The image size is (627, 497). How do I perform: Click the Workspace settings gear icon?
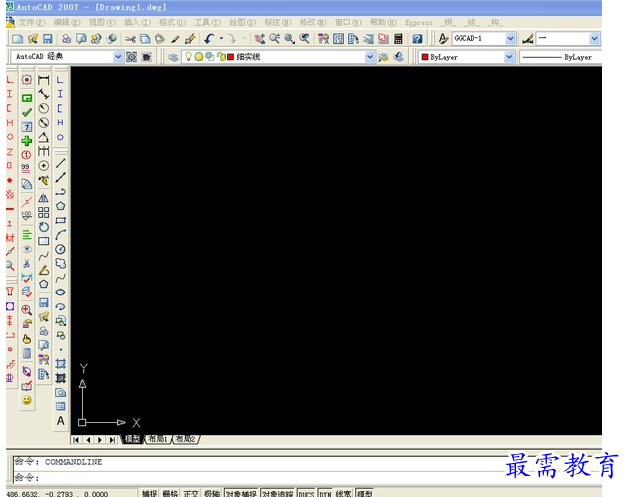click(131, 57)
